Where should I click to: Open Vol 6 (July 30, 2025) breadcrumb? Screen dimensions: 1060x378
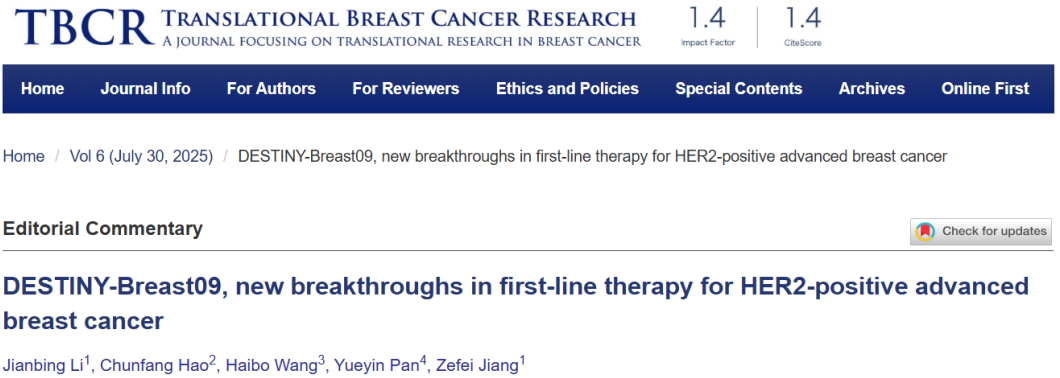point(141,157)
